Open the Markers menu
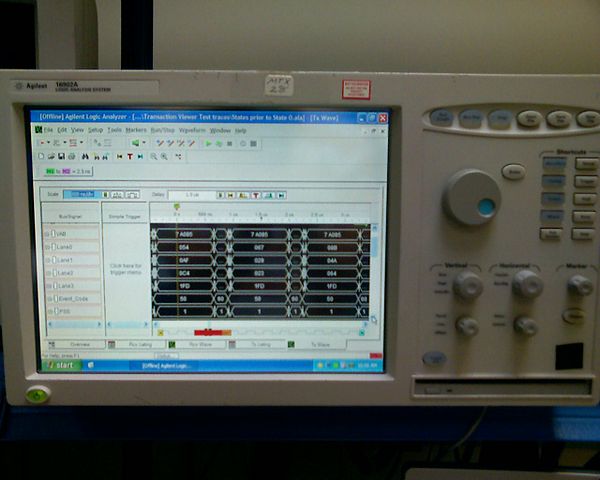 click(x=135, y=130)
